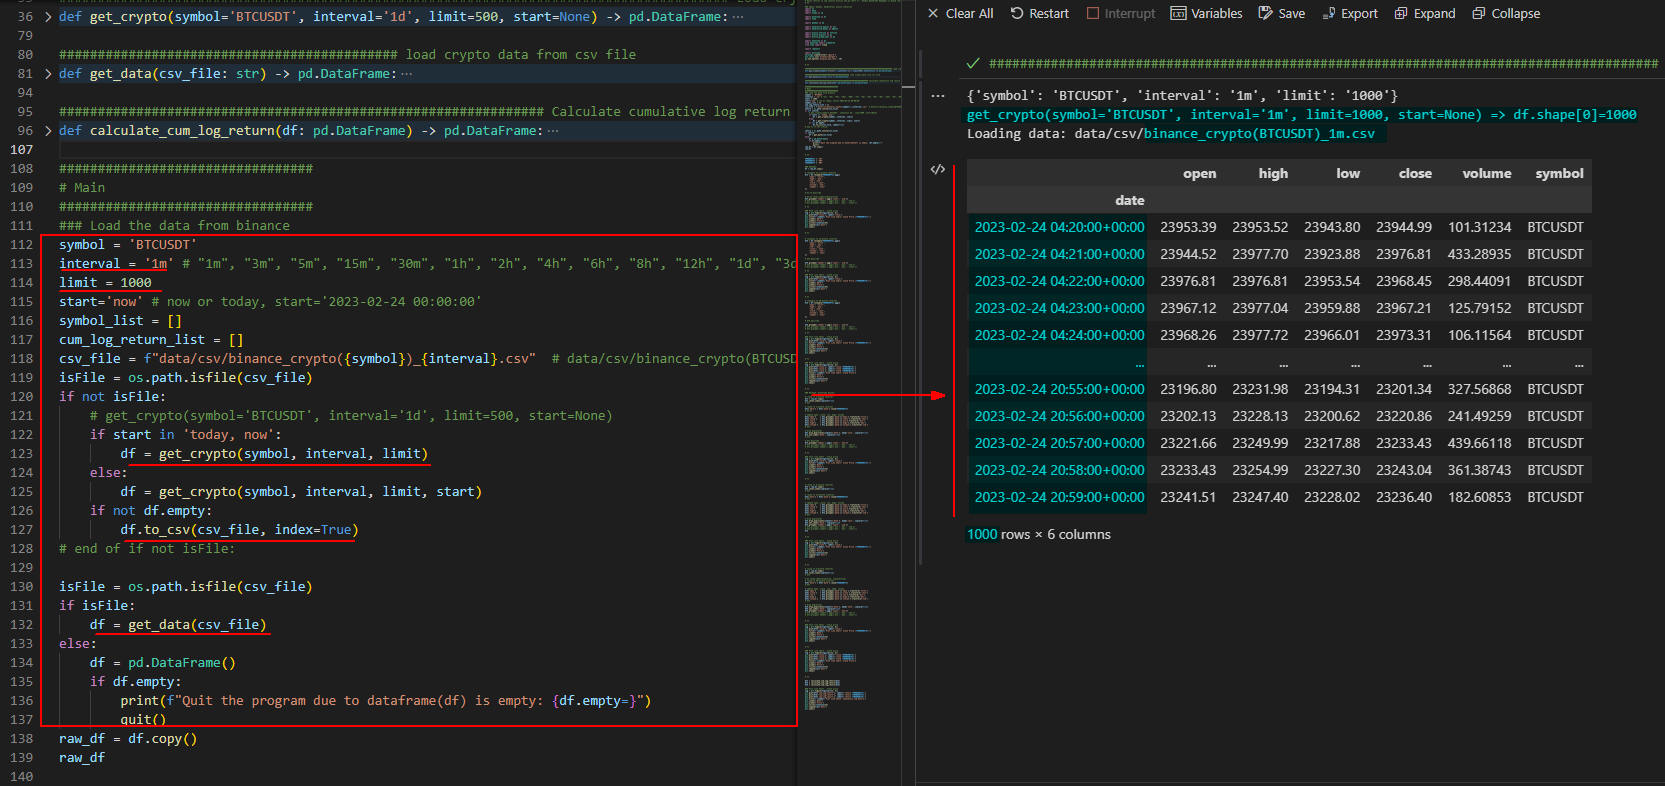Click open value 23953.39
This screenshot has width=1665, height=786.
[x=1188, y=228]
